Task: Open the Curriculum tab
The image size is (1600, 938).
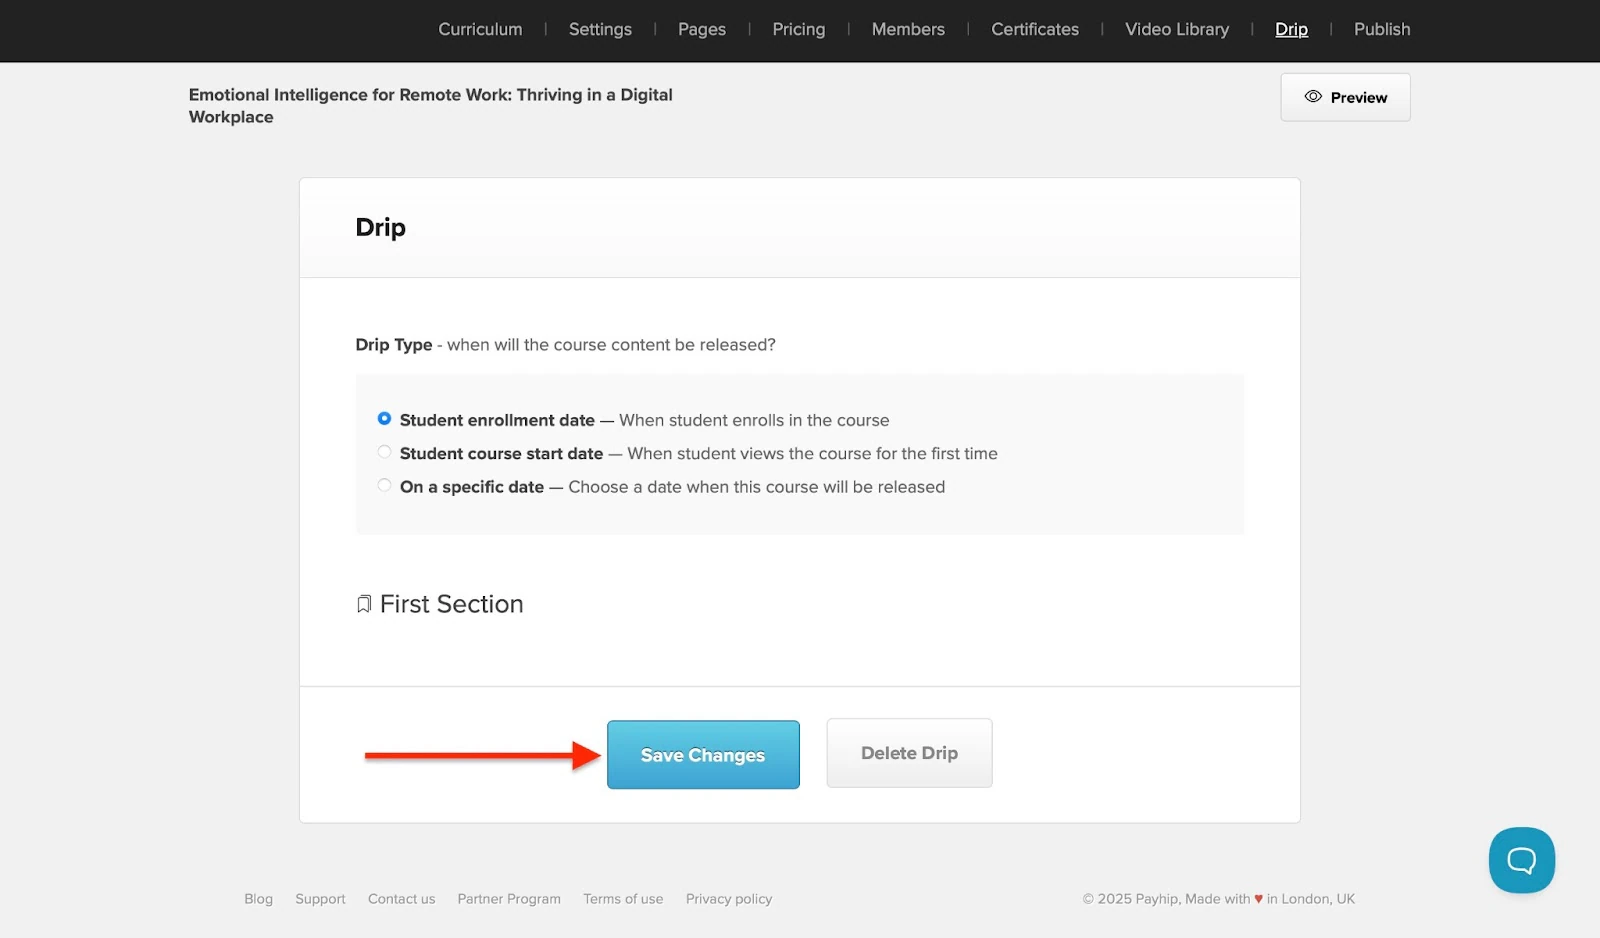Action: click(x=480, y=29)
